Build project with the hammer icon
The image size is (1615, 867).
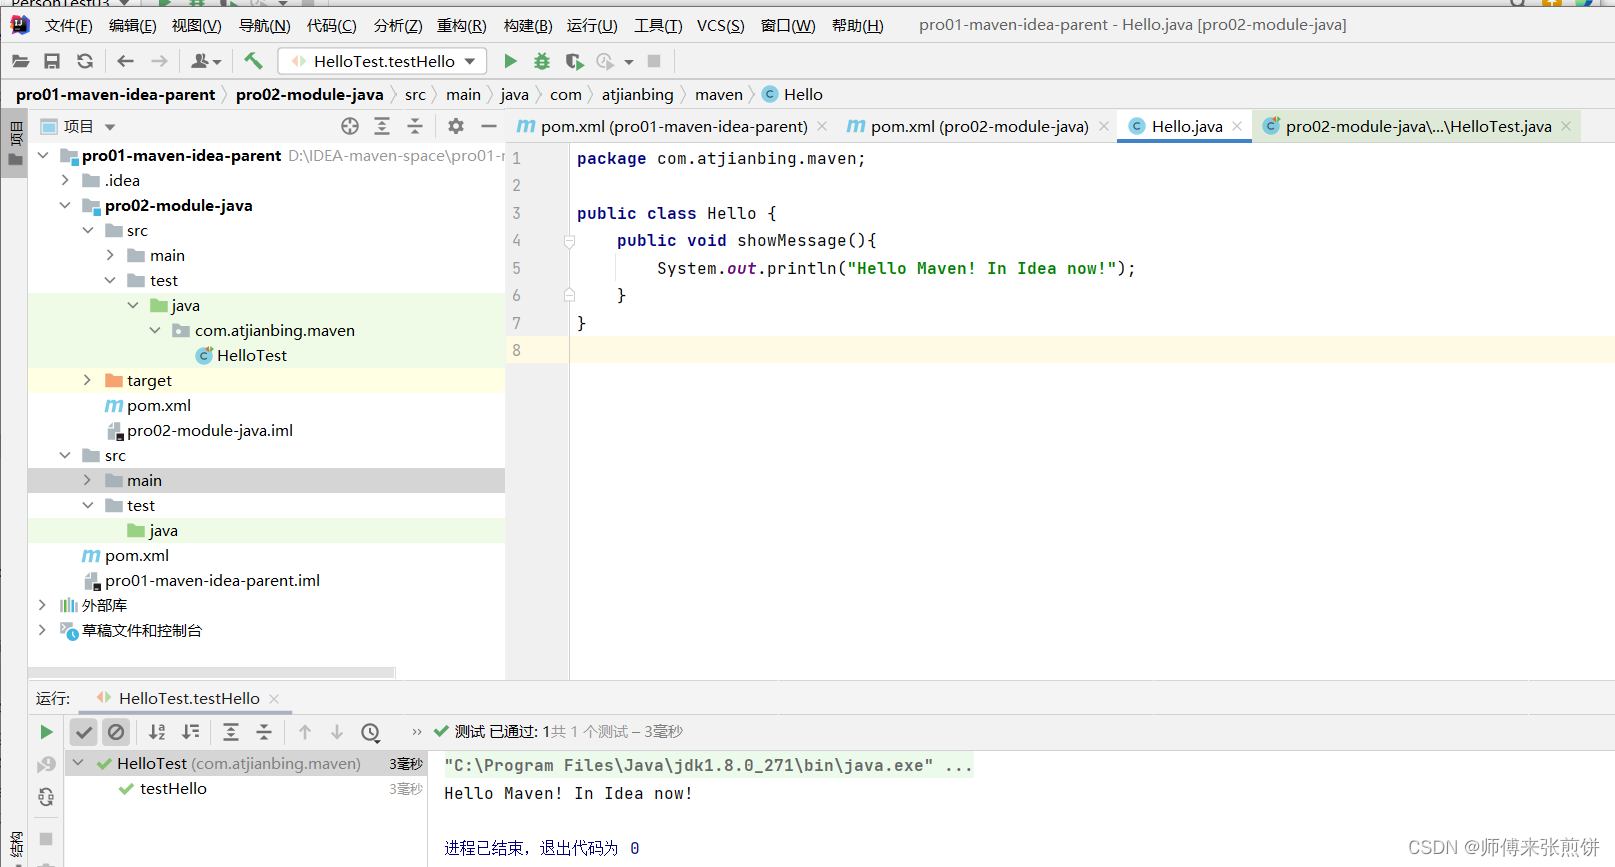(253, 61)
